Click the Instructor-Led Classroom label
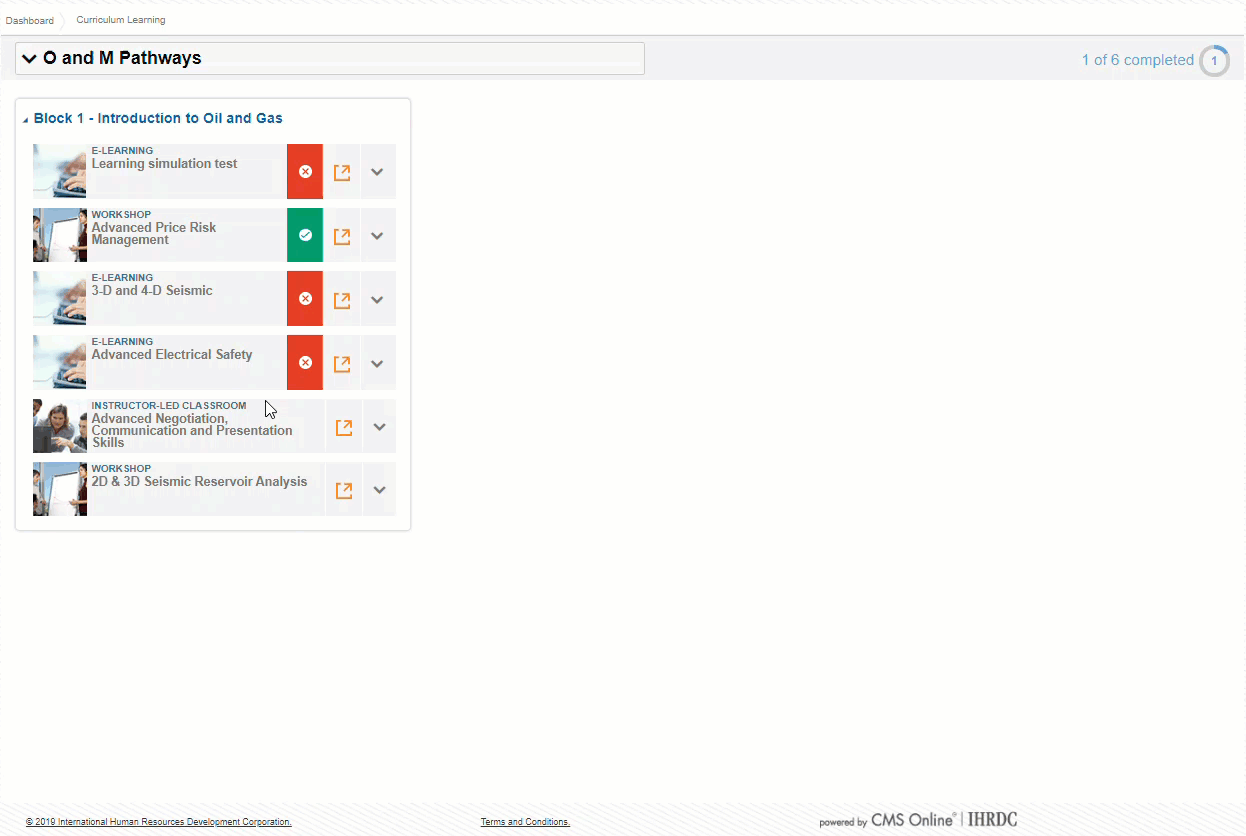Viewport: 1246px width, 836px height. tap(169, 406)
